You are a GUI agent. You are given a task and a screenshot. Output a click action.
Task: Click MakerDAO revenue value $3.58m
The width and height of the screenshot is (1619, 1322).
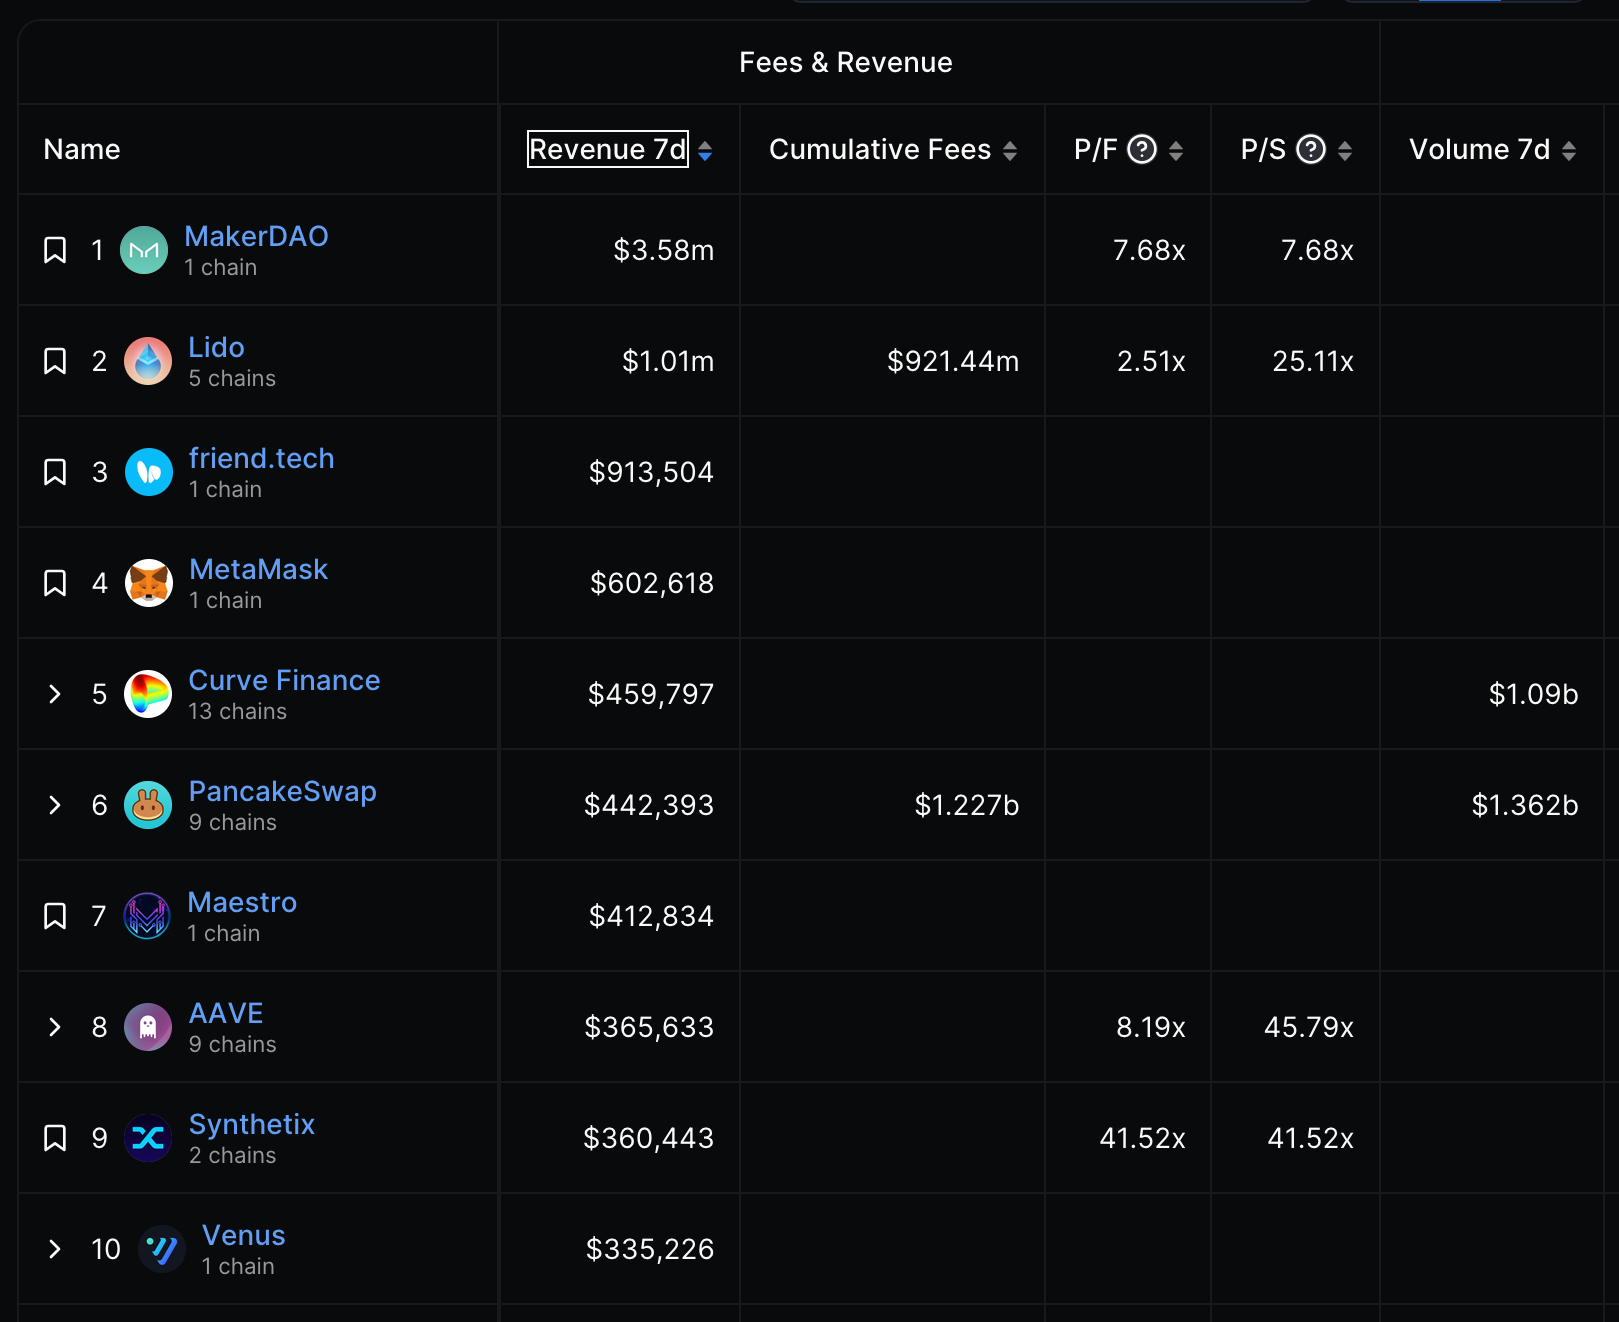pyautogui.click(x=664, y=250)
